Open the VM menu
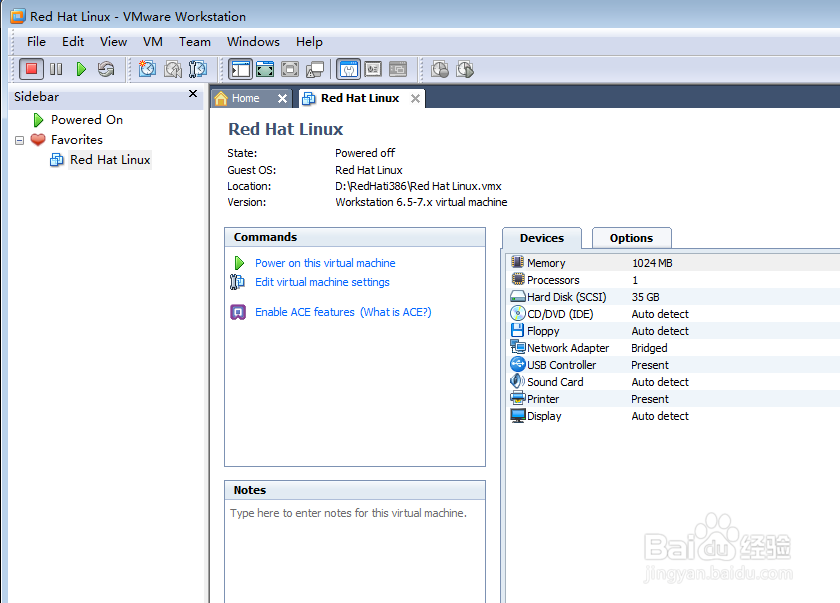Image resolution: width=840 pixels, height=603 pixels. click(x=152, y=42)
